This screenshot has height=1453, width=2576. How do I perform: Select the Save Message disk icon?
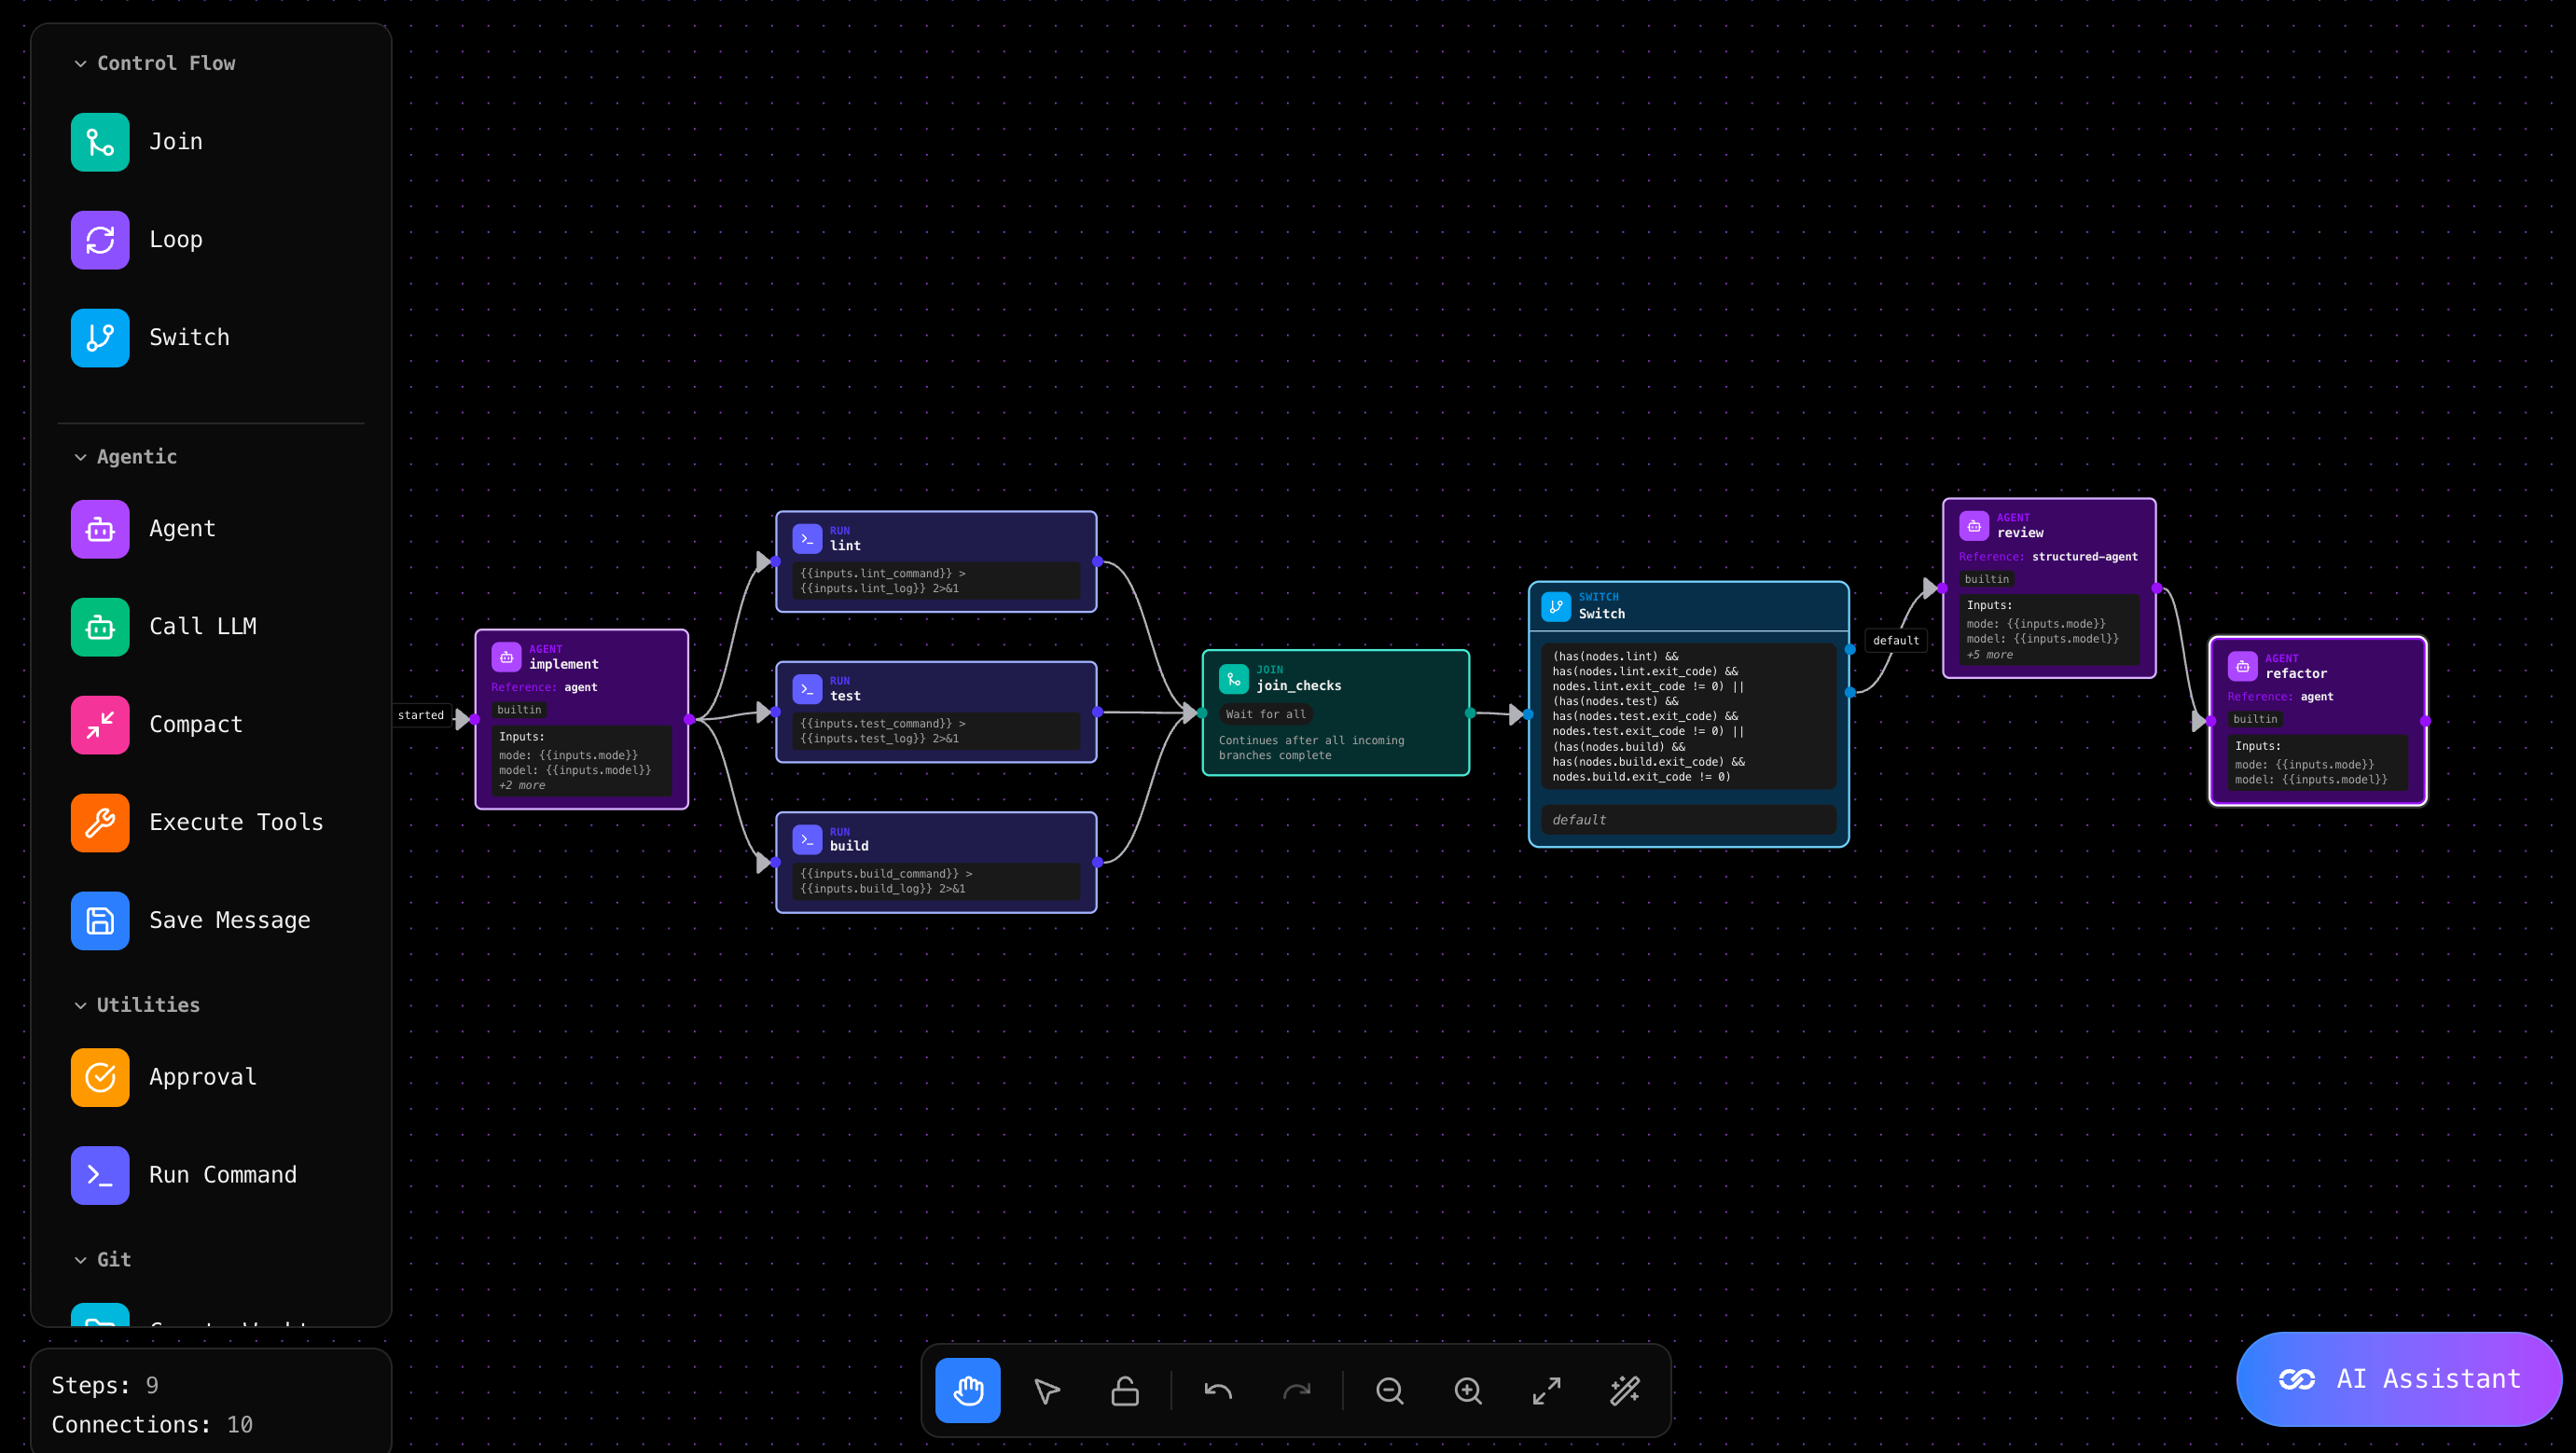click(100, 921)
